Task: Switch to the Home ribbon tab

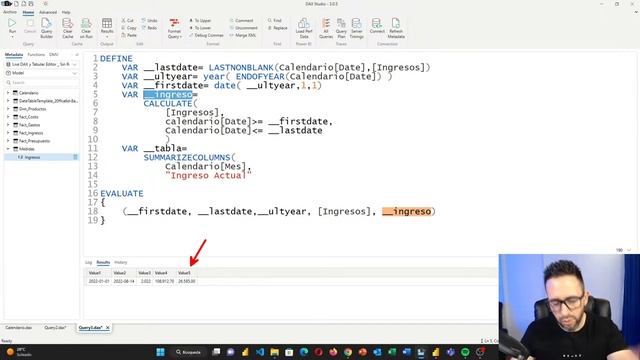Action: click(x=28, y=12)
